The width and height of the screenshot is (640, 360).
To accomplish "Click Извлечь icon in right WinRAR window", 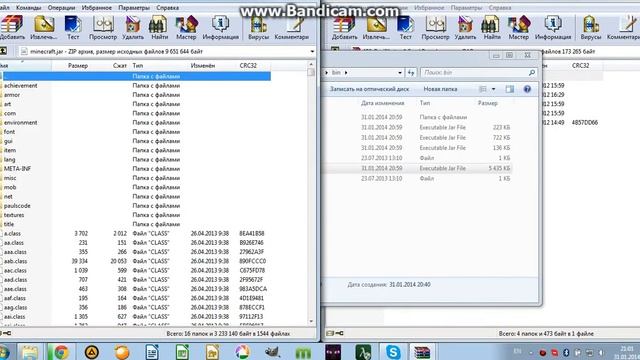I will coord(376,24).
